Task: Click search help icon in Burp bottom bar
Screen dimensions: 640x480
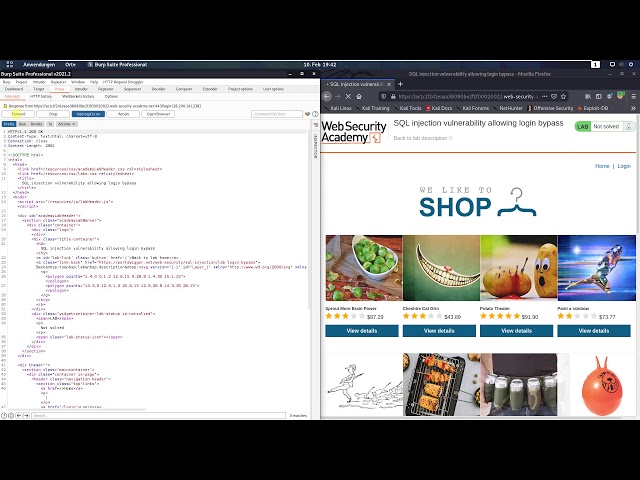Action: 4,416
